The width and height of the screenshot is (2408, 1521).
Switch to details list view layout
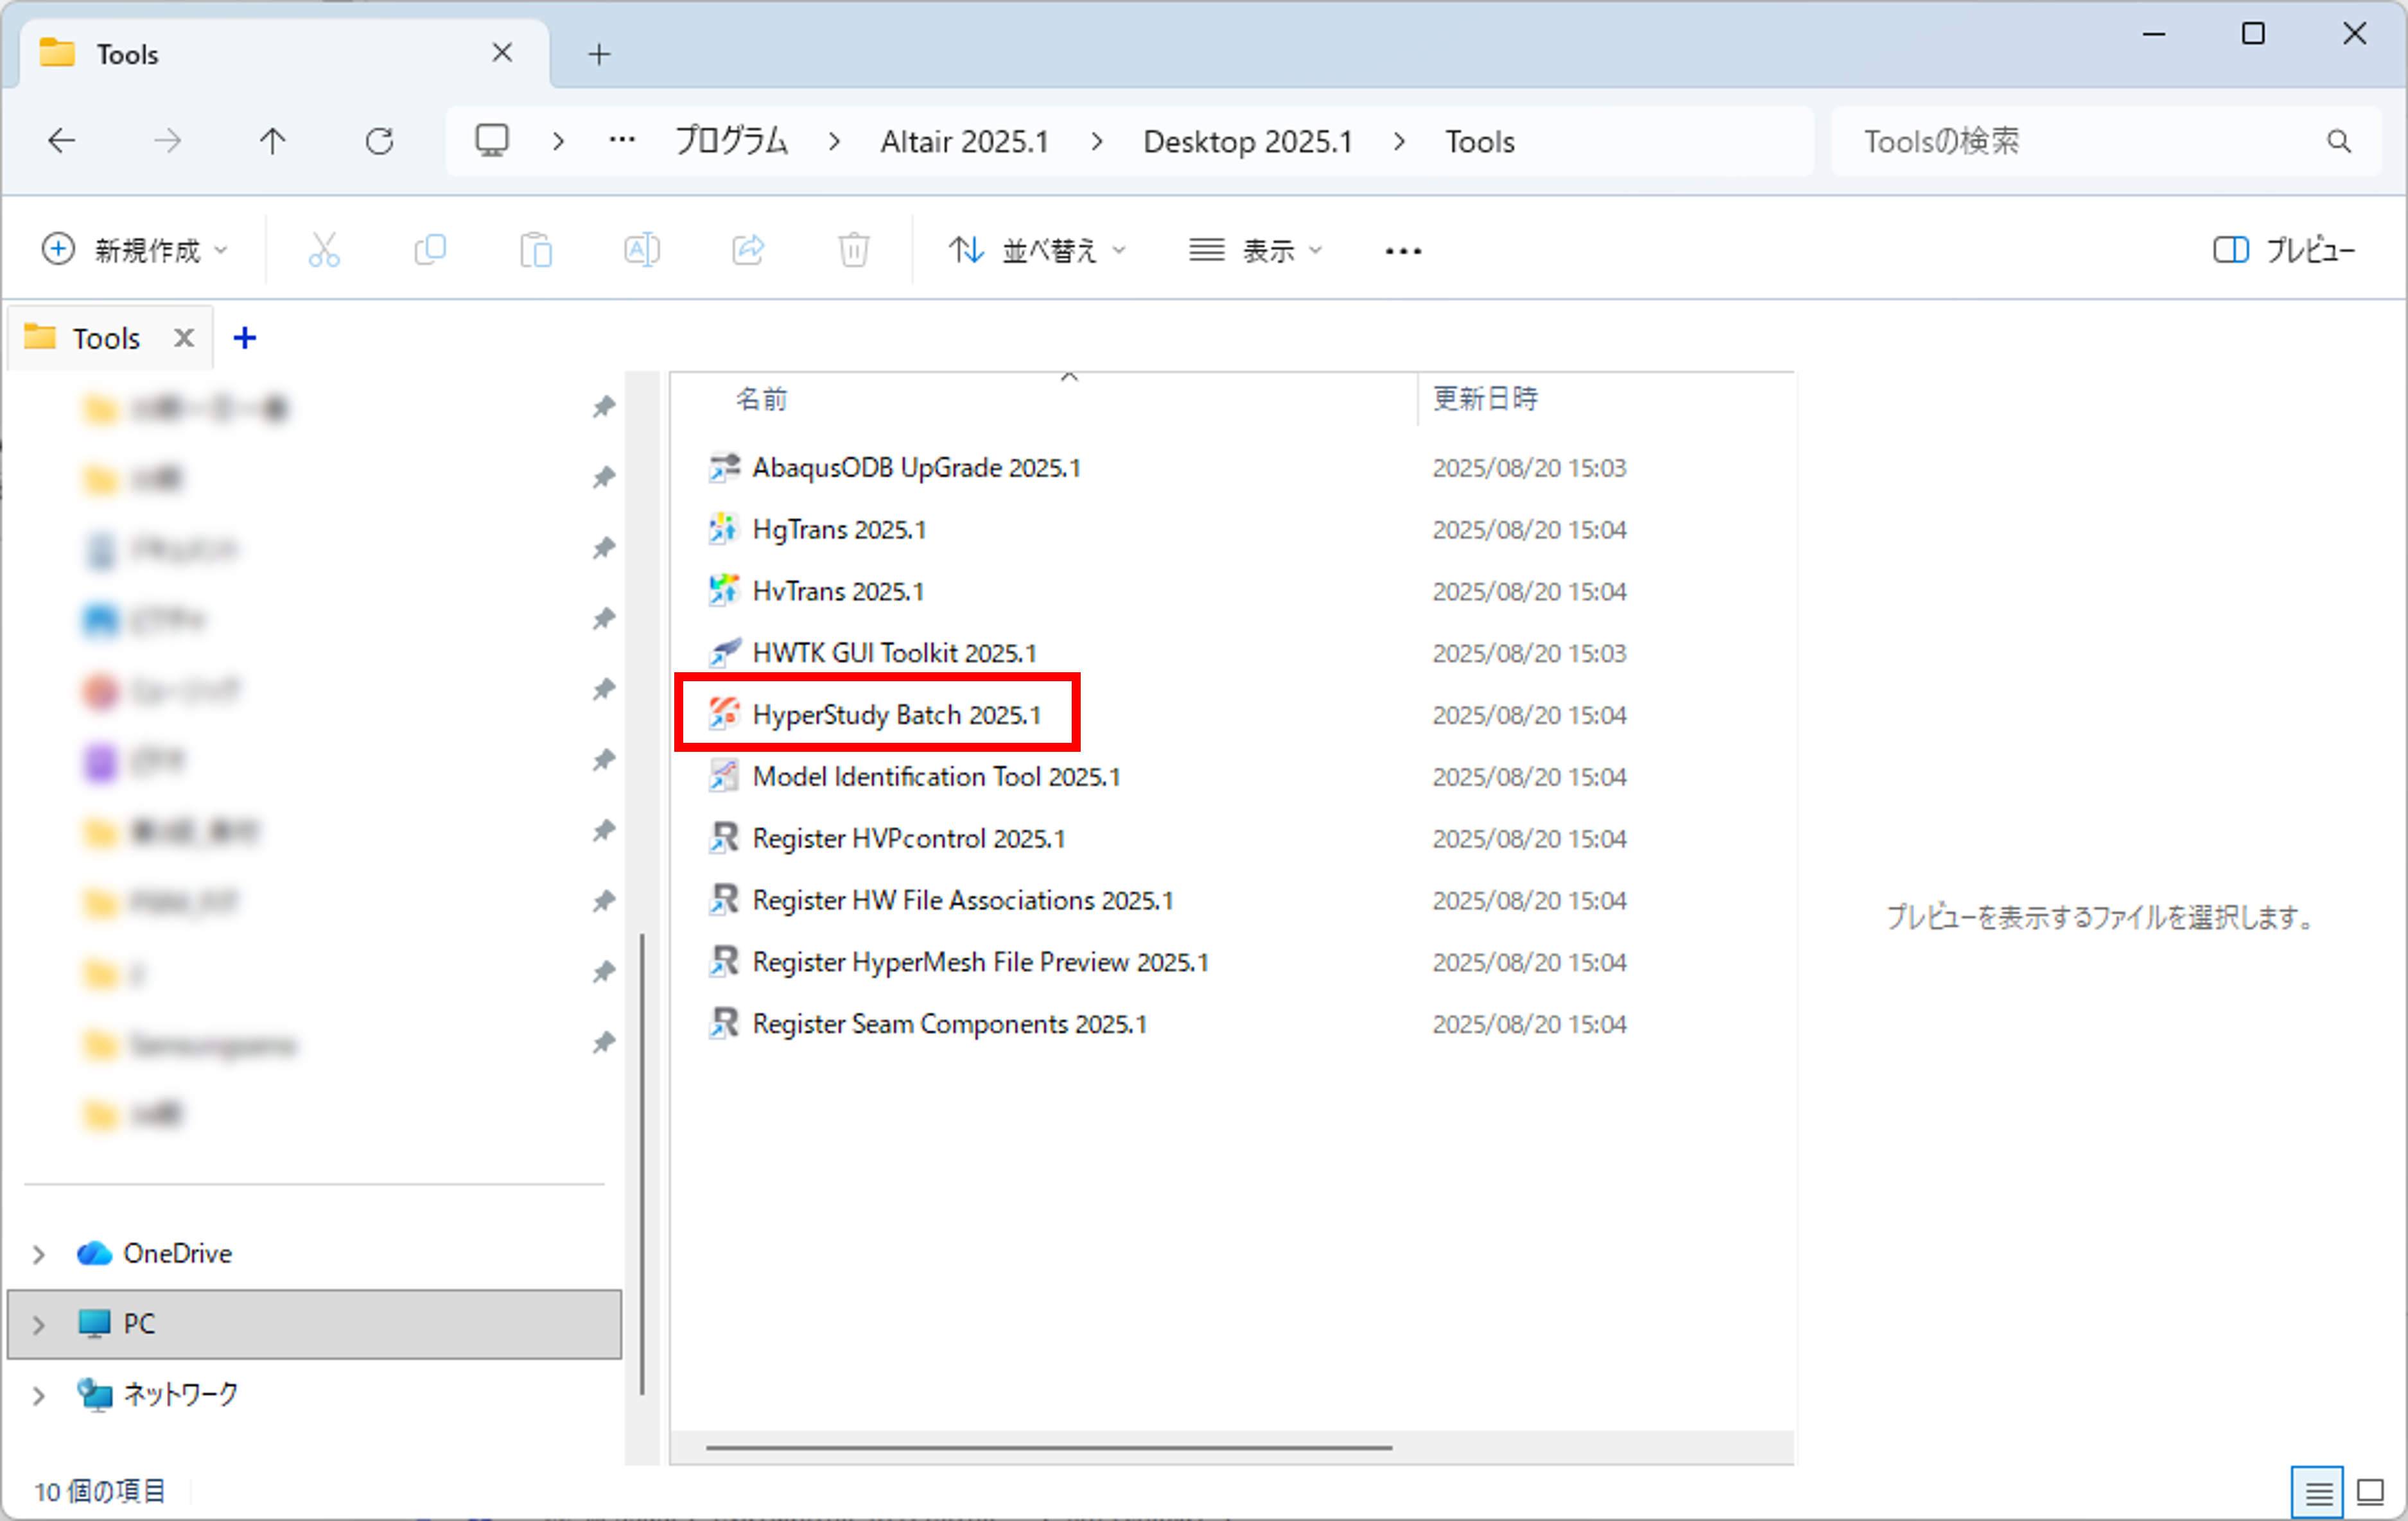tap(2318, 1493)
